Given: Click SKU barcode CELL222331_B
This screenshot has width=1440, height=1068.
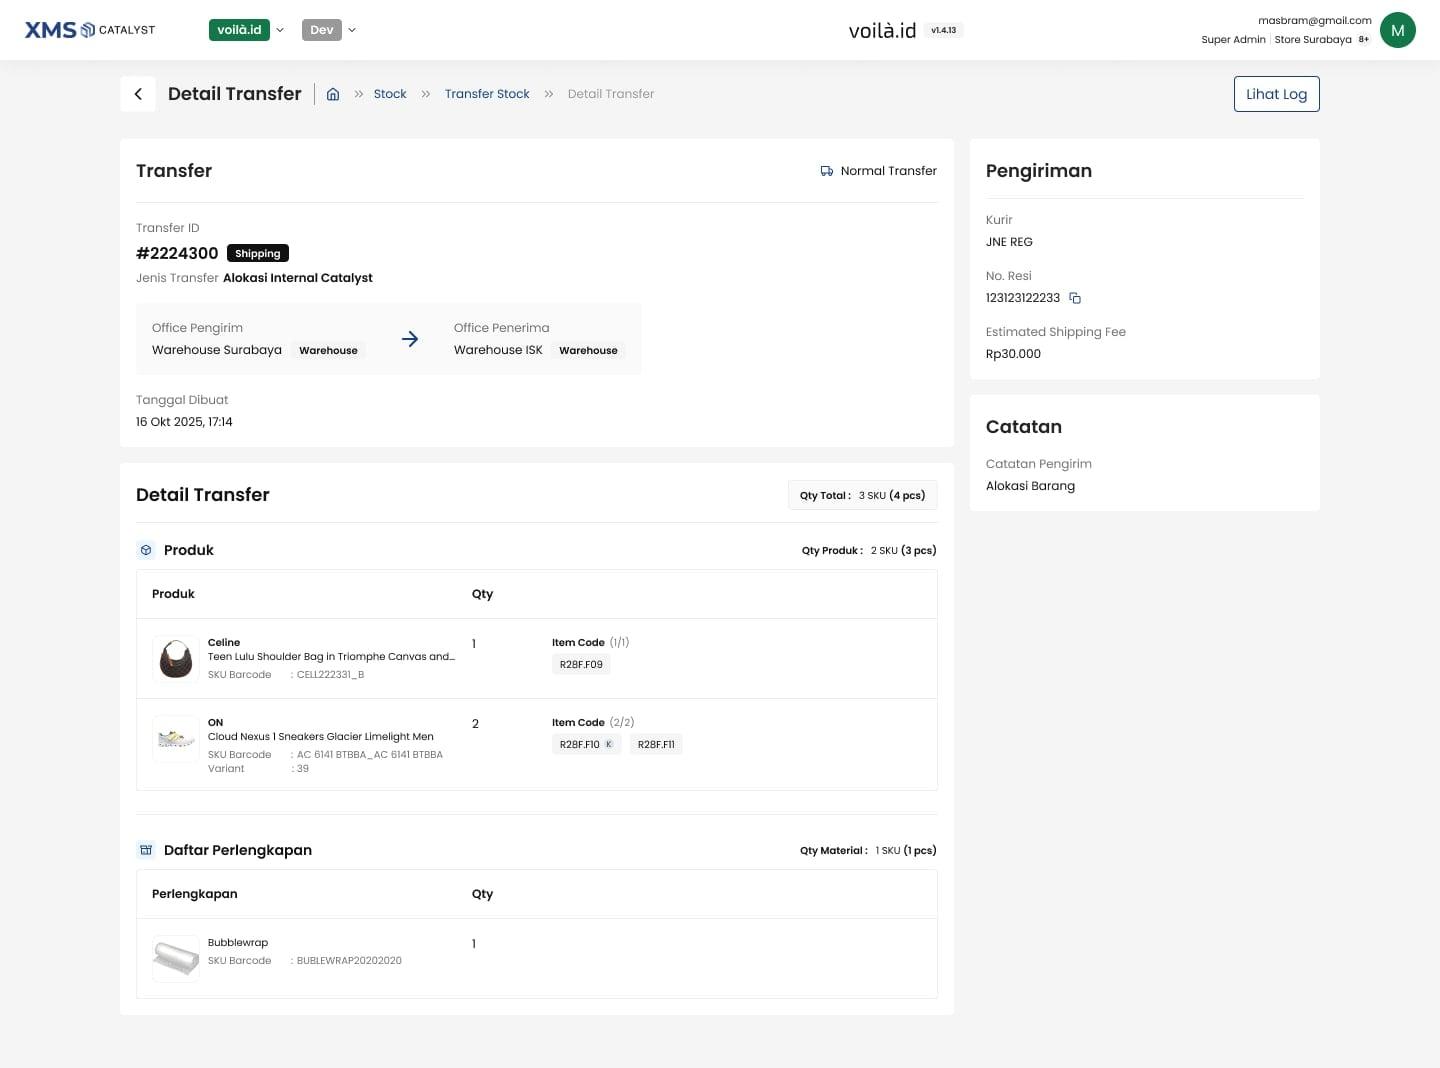Looking at the screenshot, I should (x=330, y=675).
